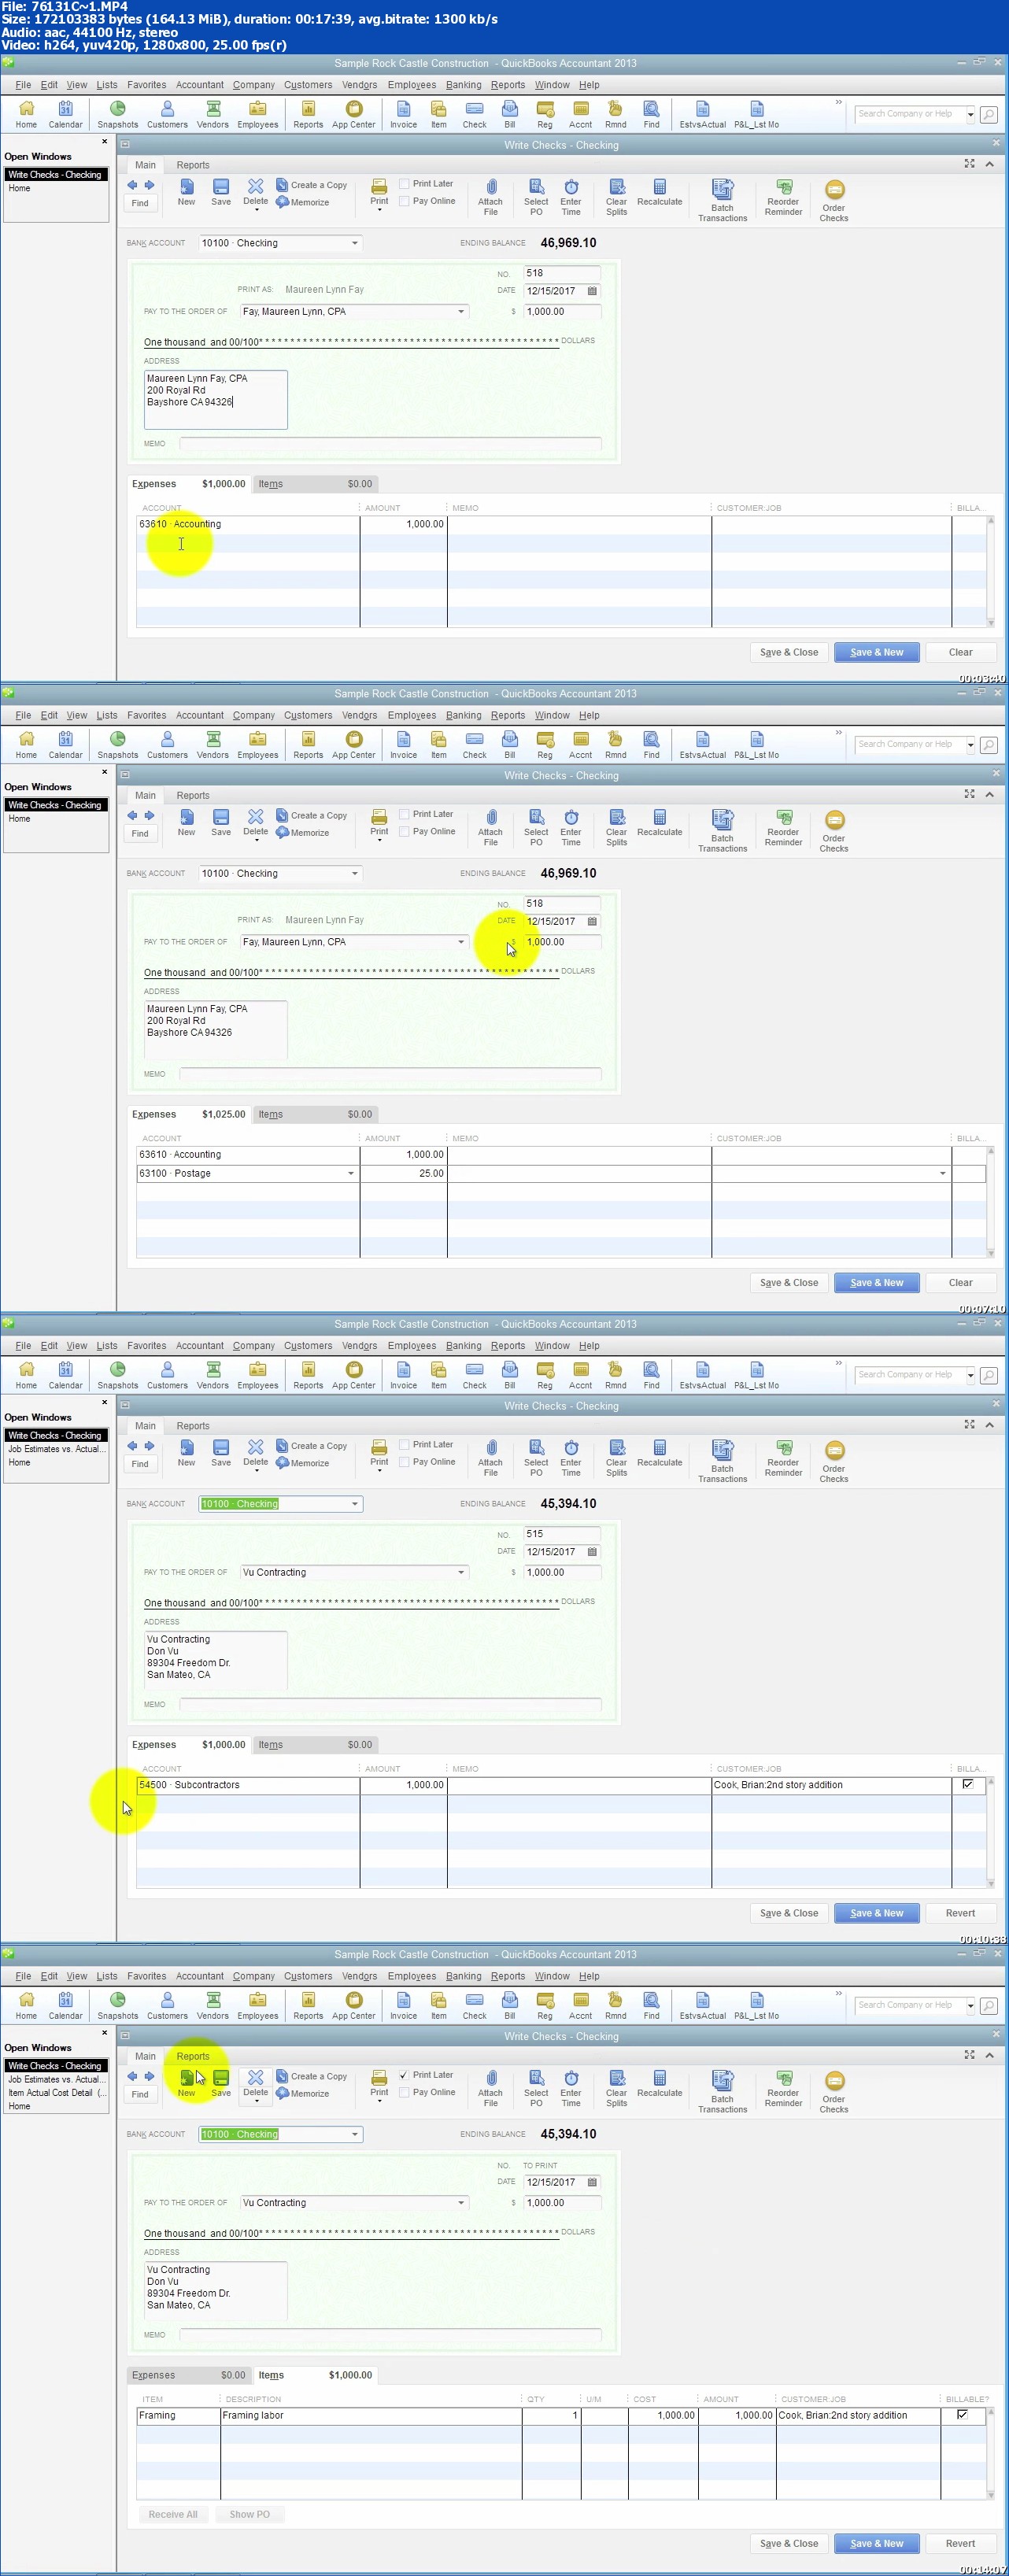Select Item Actual Cost Detail in Open Windows list
The width and height of the screenshot is (1009, 2576).
56,2092
